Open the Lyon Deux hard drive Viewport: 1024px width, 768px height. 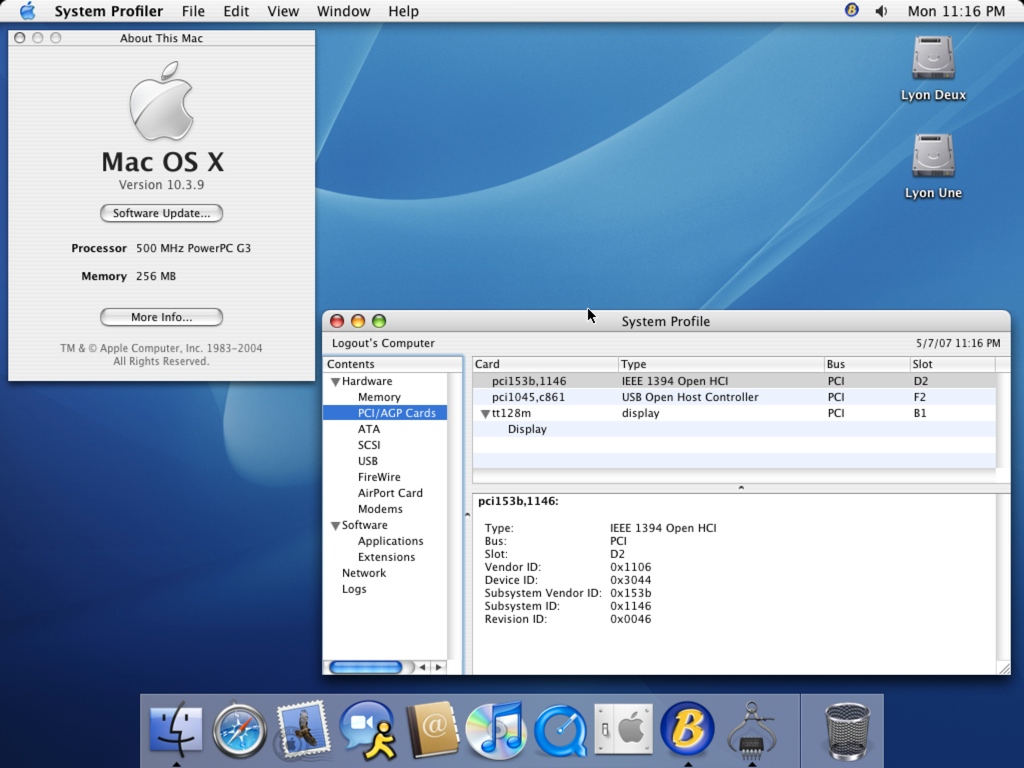[933, 60]
